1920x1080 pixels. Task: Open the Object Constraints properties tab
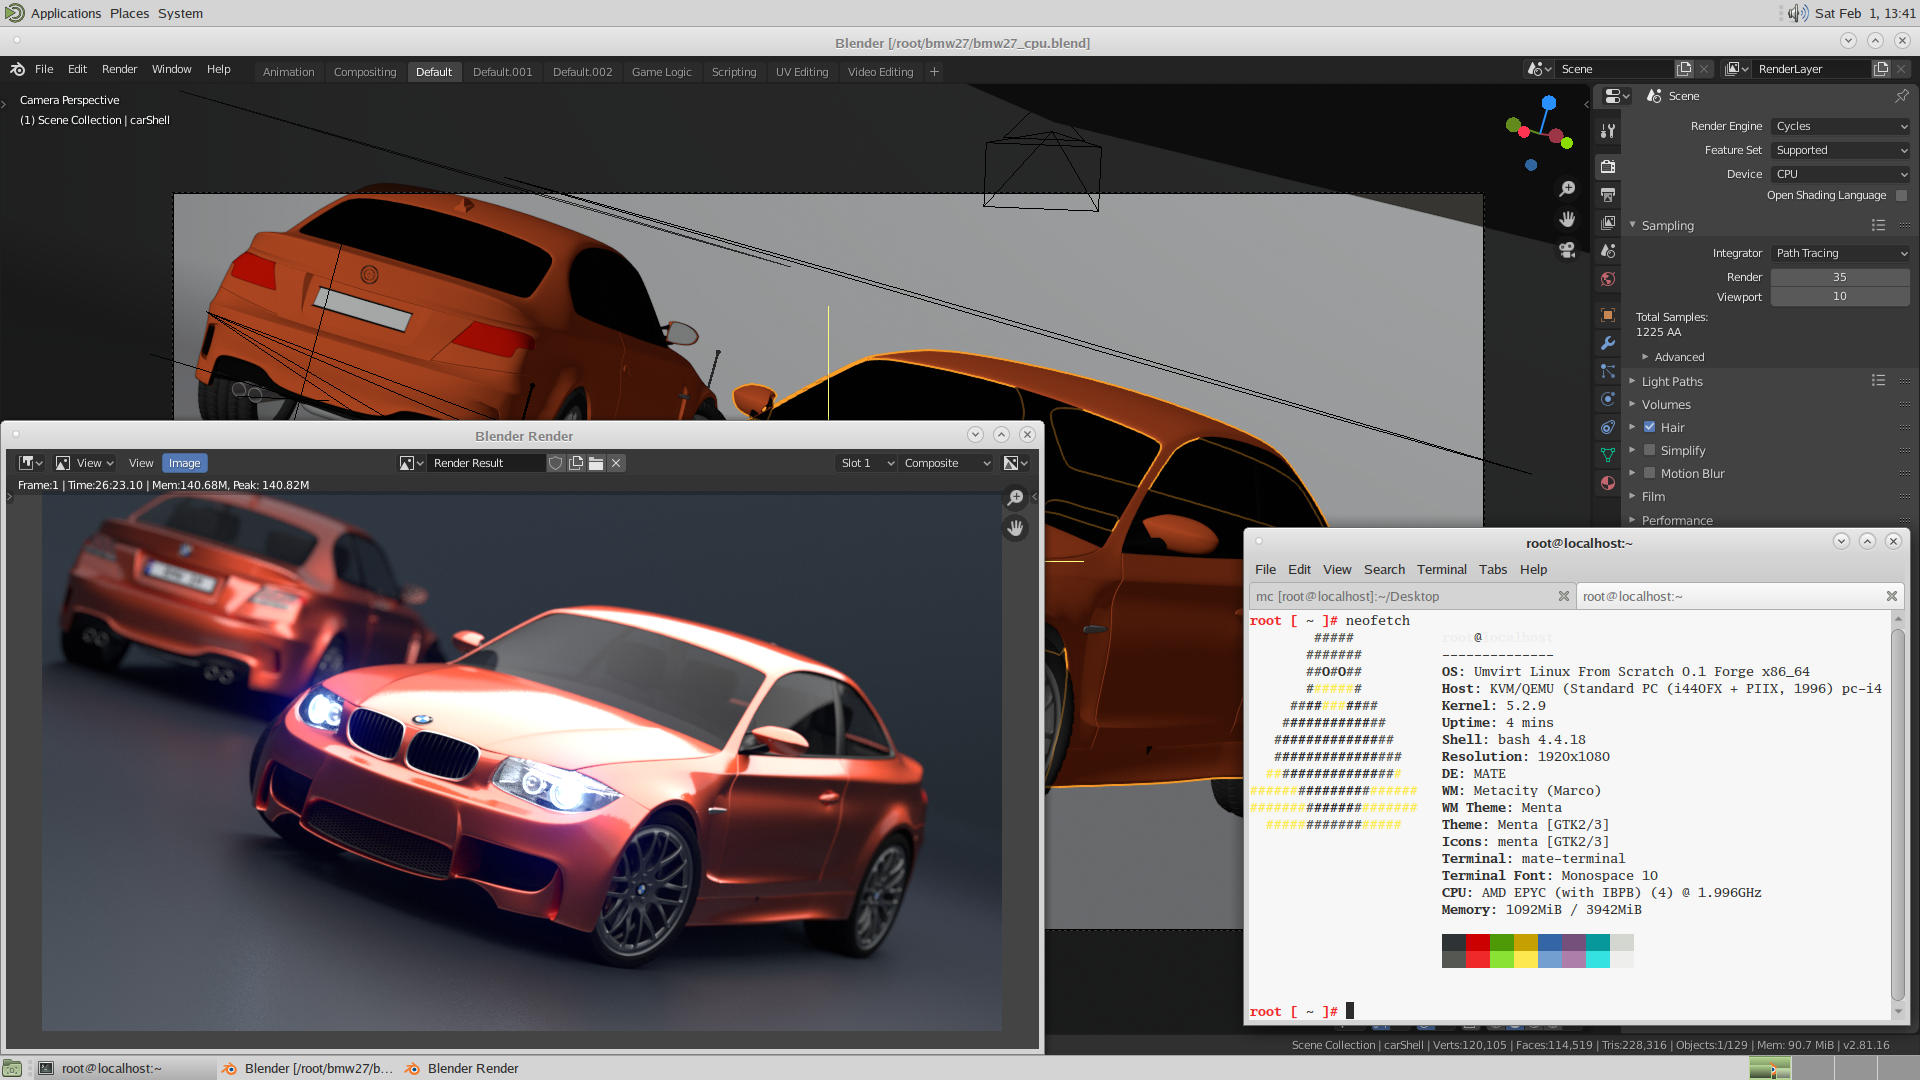pos(1608,427)
